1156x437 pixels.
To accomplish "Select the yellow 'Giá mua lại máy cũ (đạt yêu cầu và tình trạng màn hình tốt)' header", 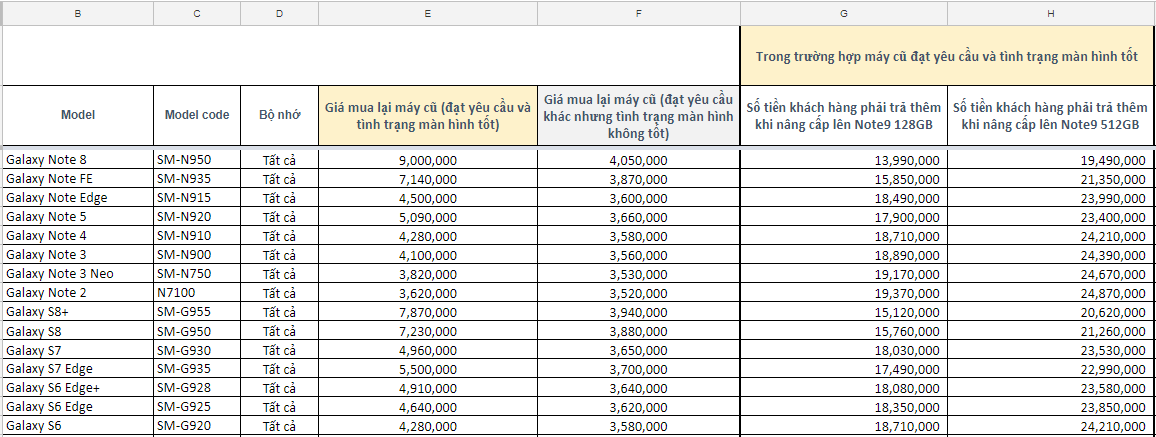I will click(428, 115).
